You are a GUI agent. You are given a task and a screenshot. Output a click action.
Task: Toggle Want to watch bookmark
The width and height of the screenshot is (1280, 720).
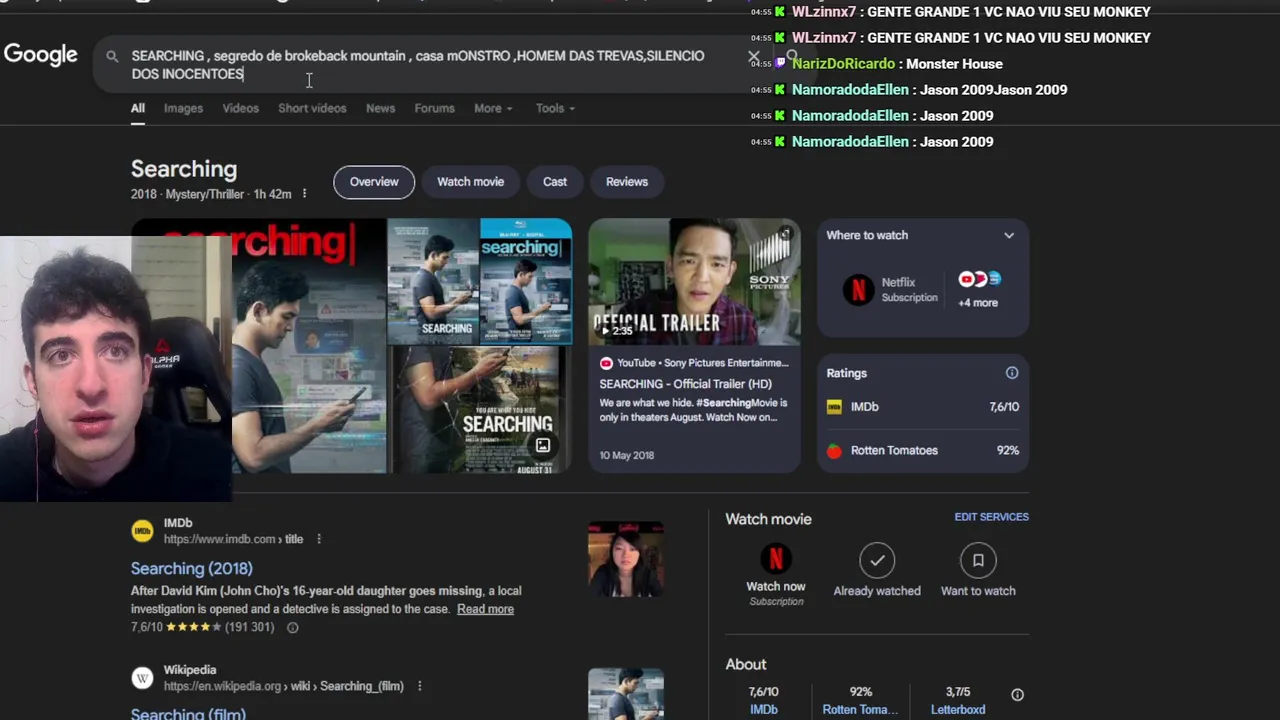coord(978,571)
